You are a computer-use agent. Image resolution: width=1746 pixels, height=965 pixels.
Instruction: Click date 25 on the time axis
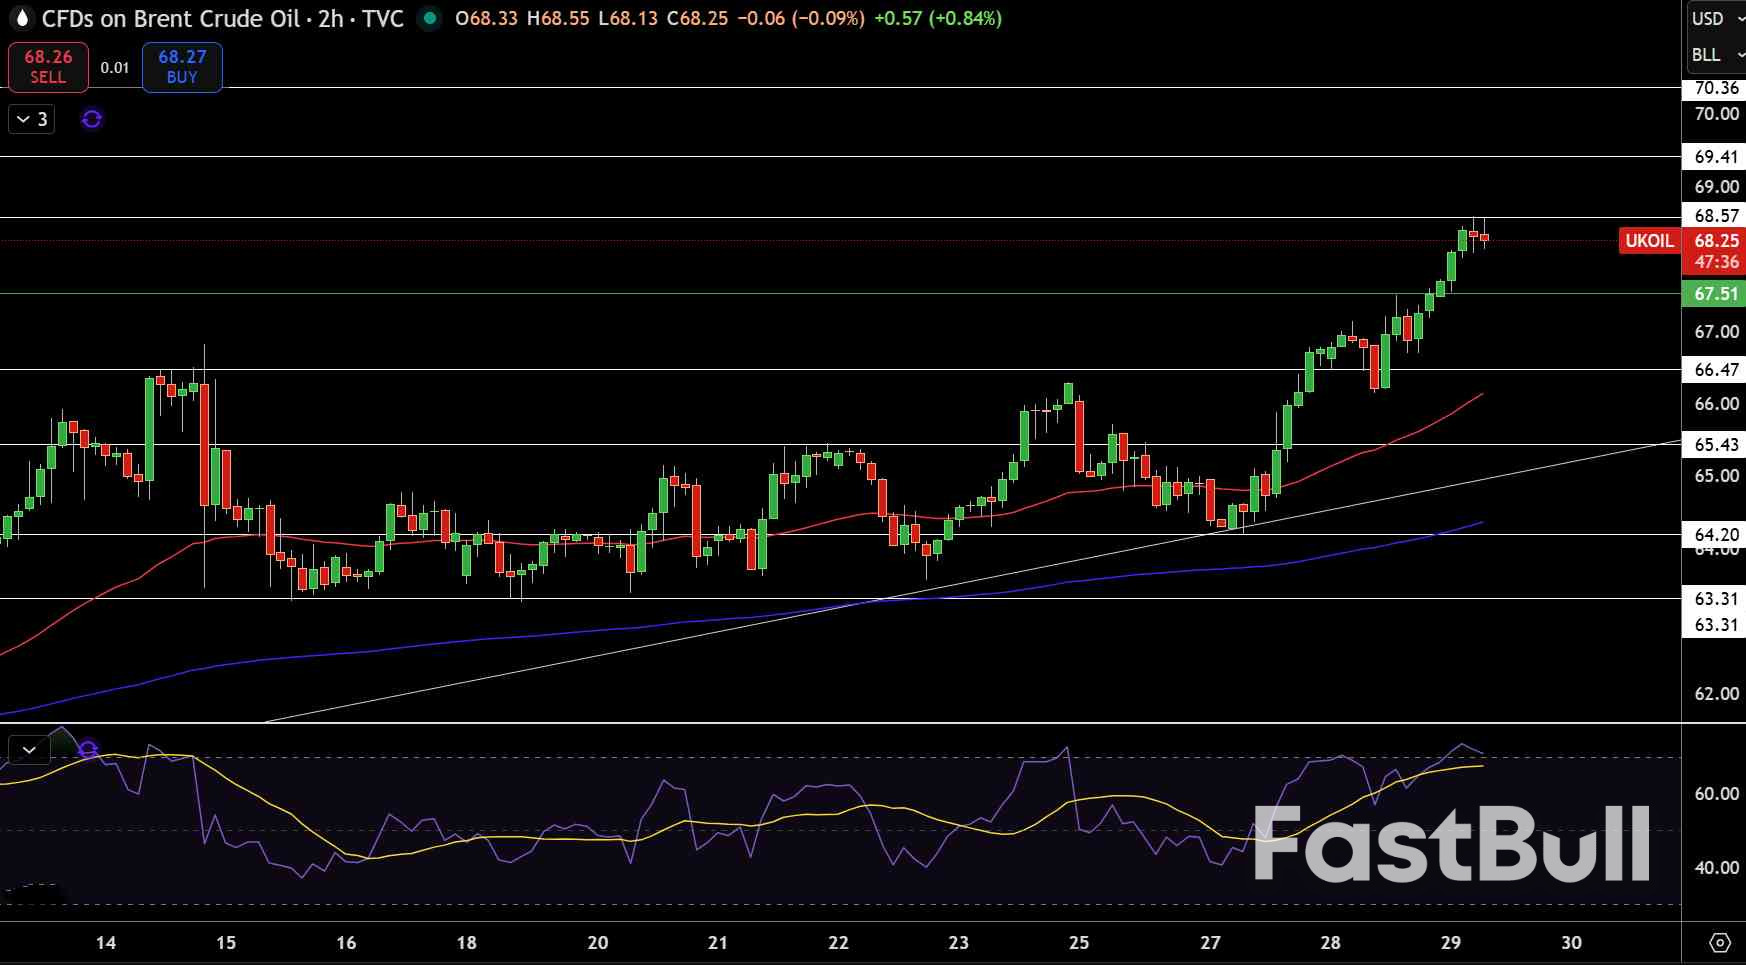click(1078, 942)
